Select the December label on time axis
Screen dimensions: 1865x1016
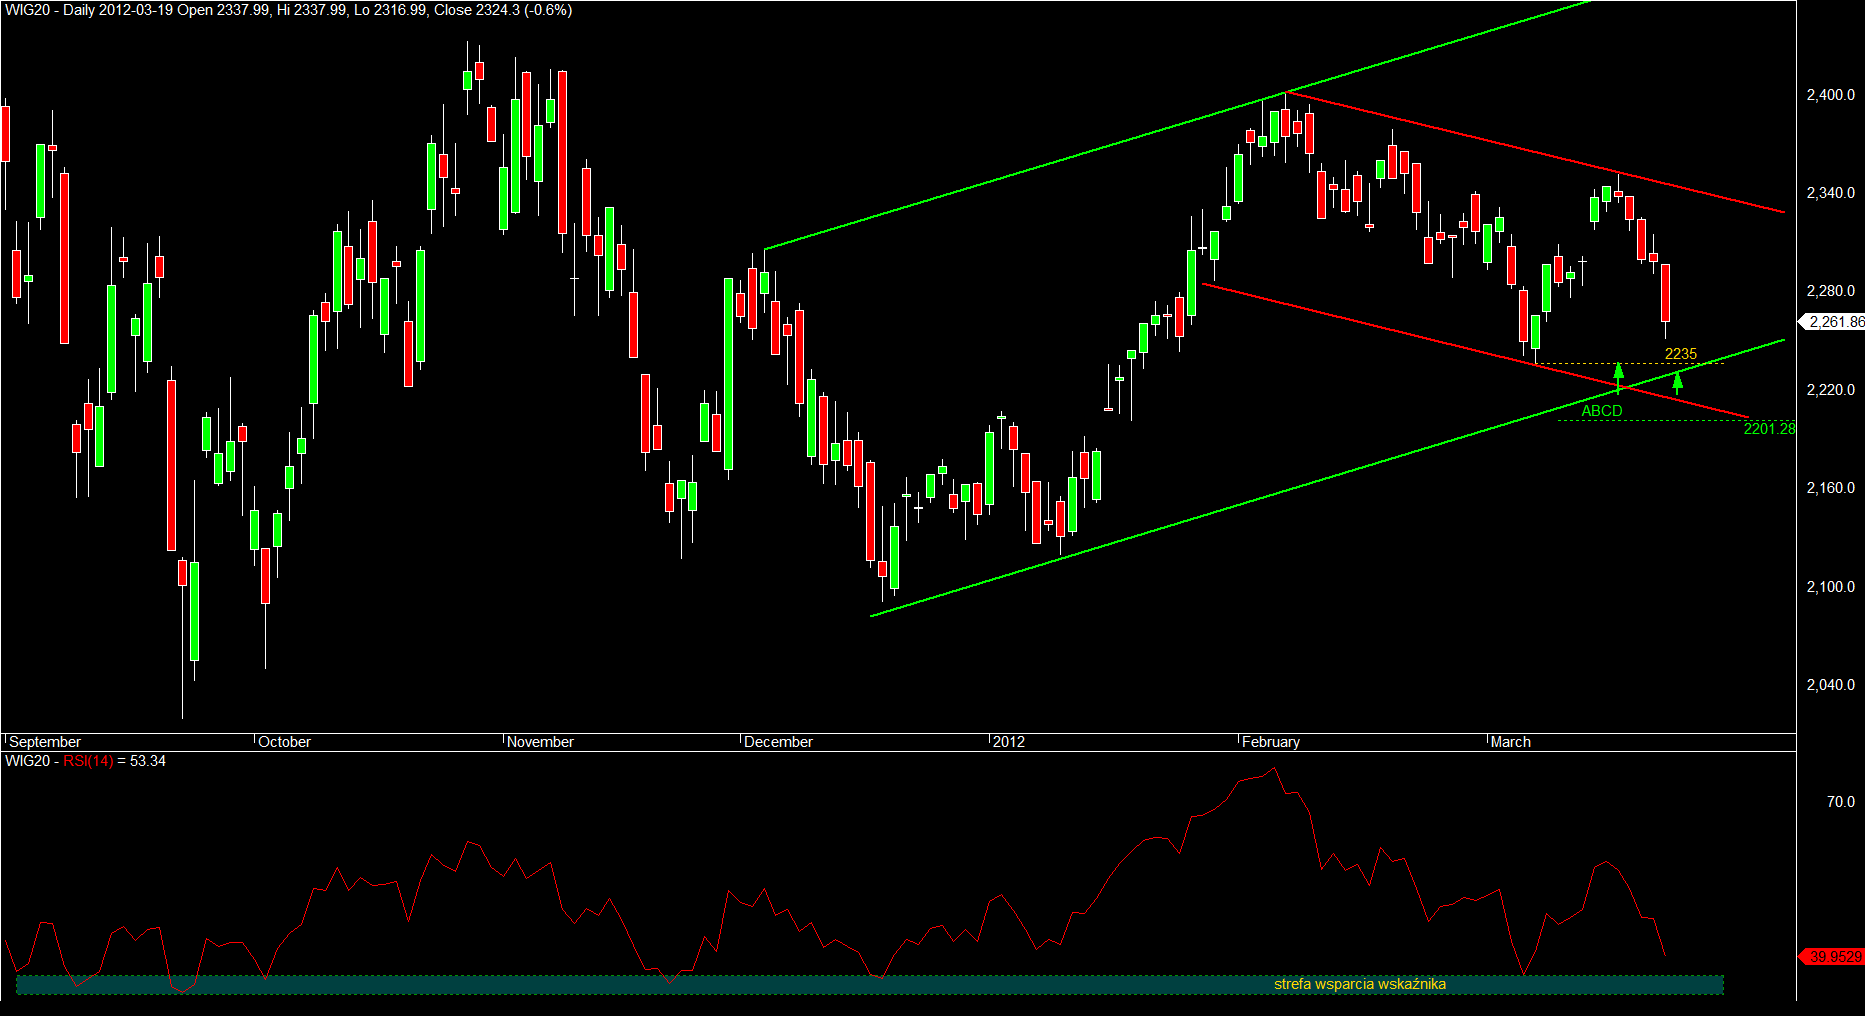pyautogui.click(x=778, y=742)
